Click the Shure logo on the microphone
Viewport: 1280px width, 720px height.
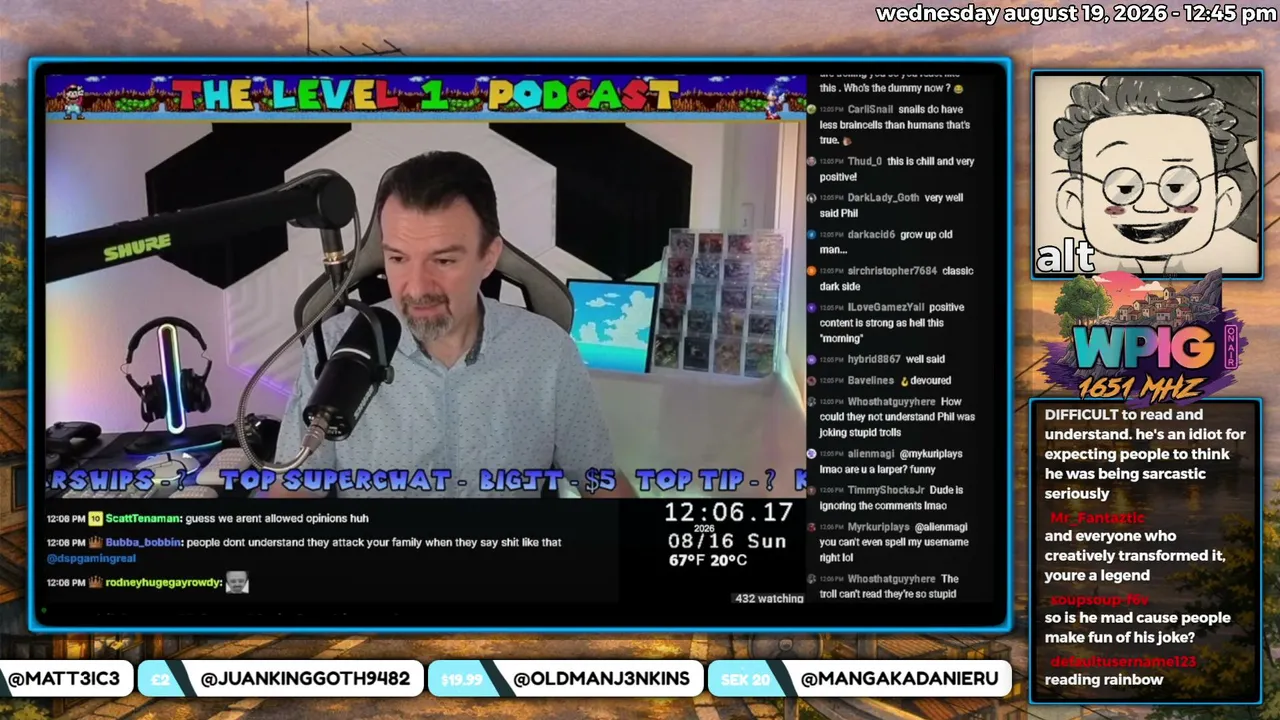pyautogui.click(x=137, y=246)
